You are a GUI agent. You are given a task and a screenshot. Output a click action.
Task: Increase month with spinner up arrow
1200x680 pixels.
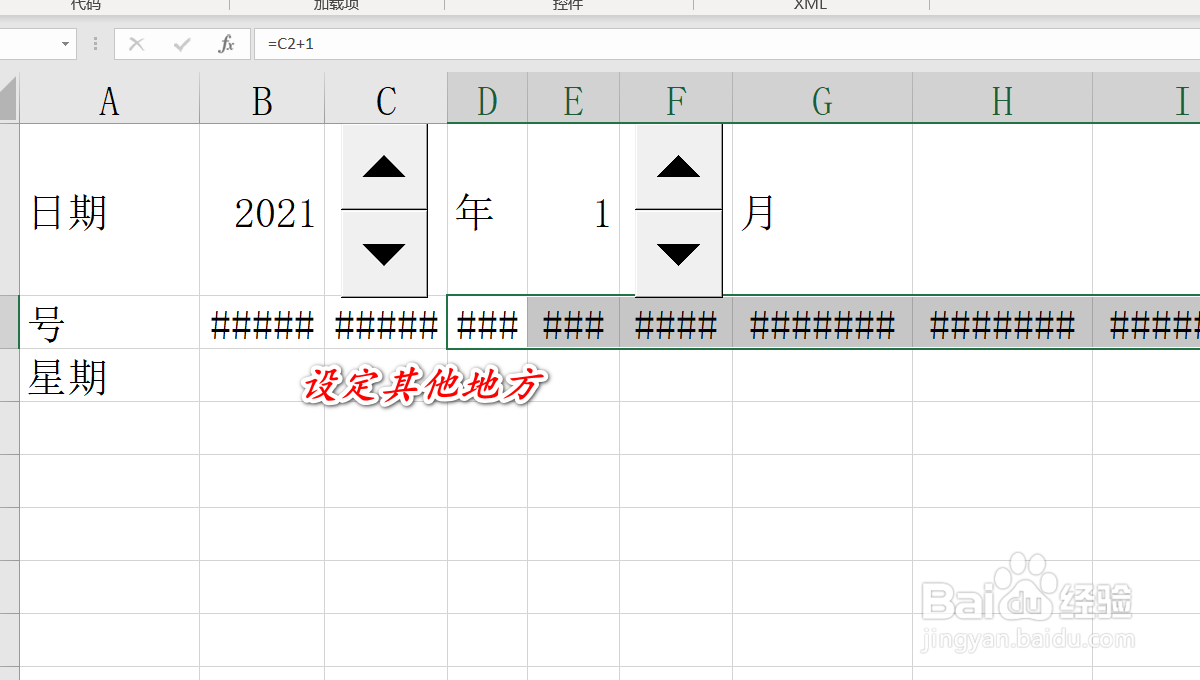[x=679, y=167]
